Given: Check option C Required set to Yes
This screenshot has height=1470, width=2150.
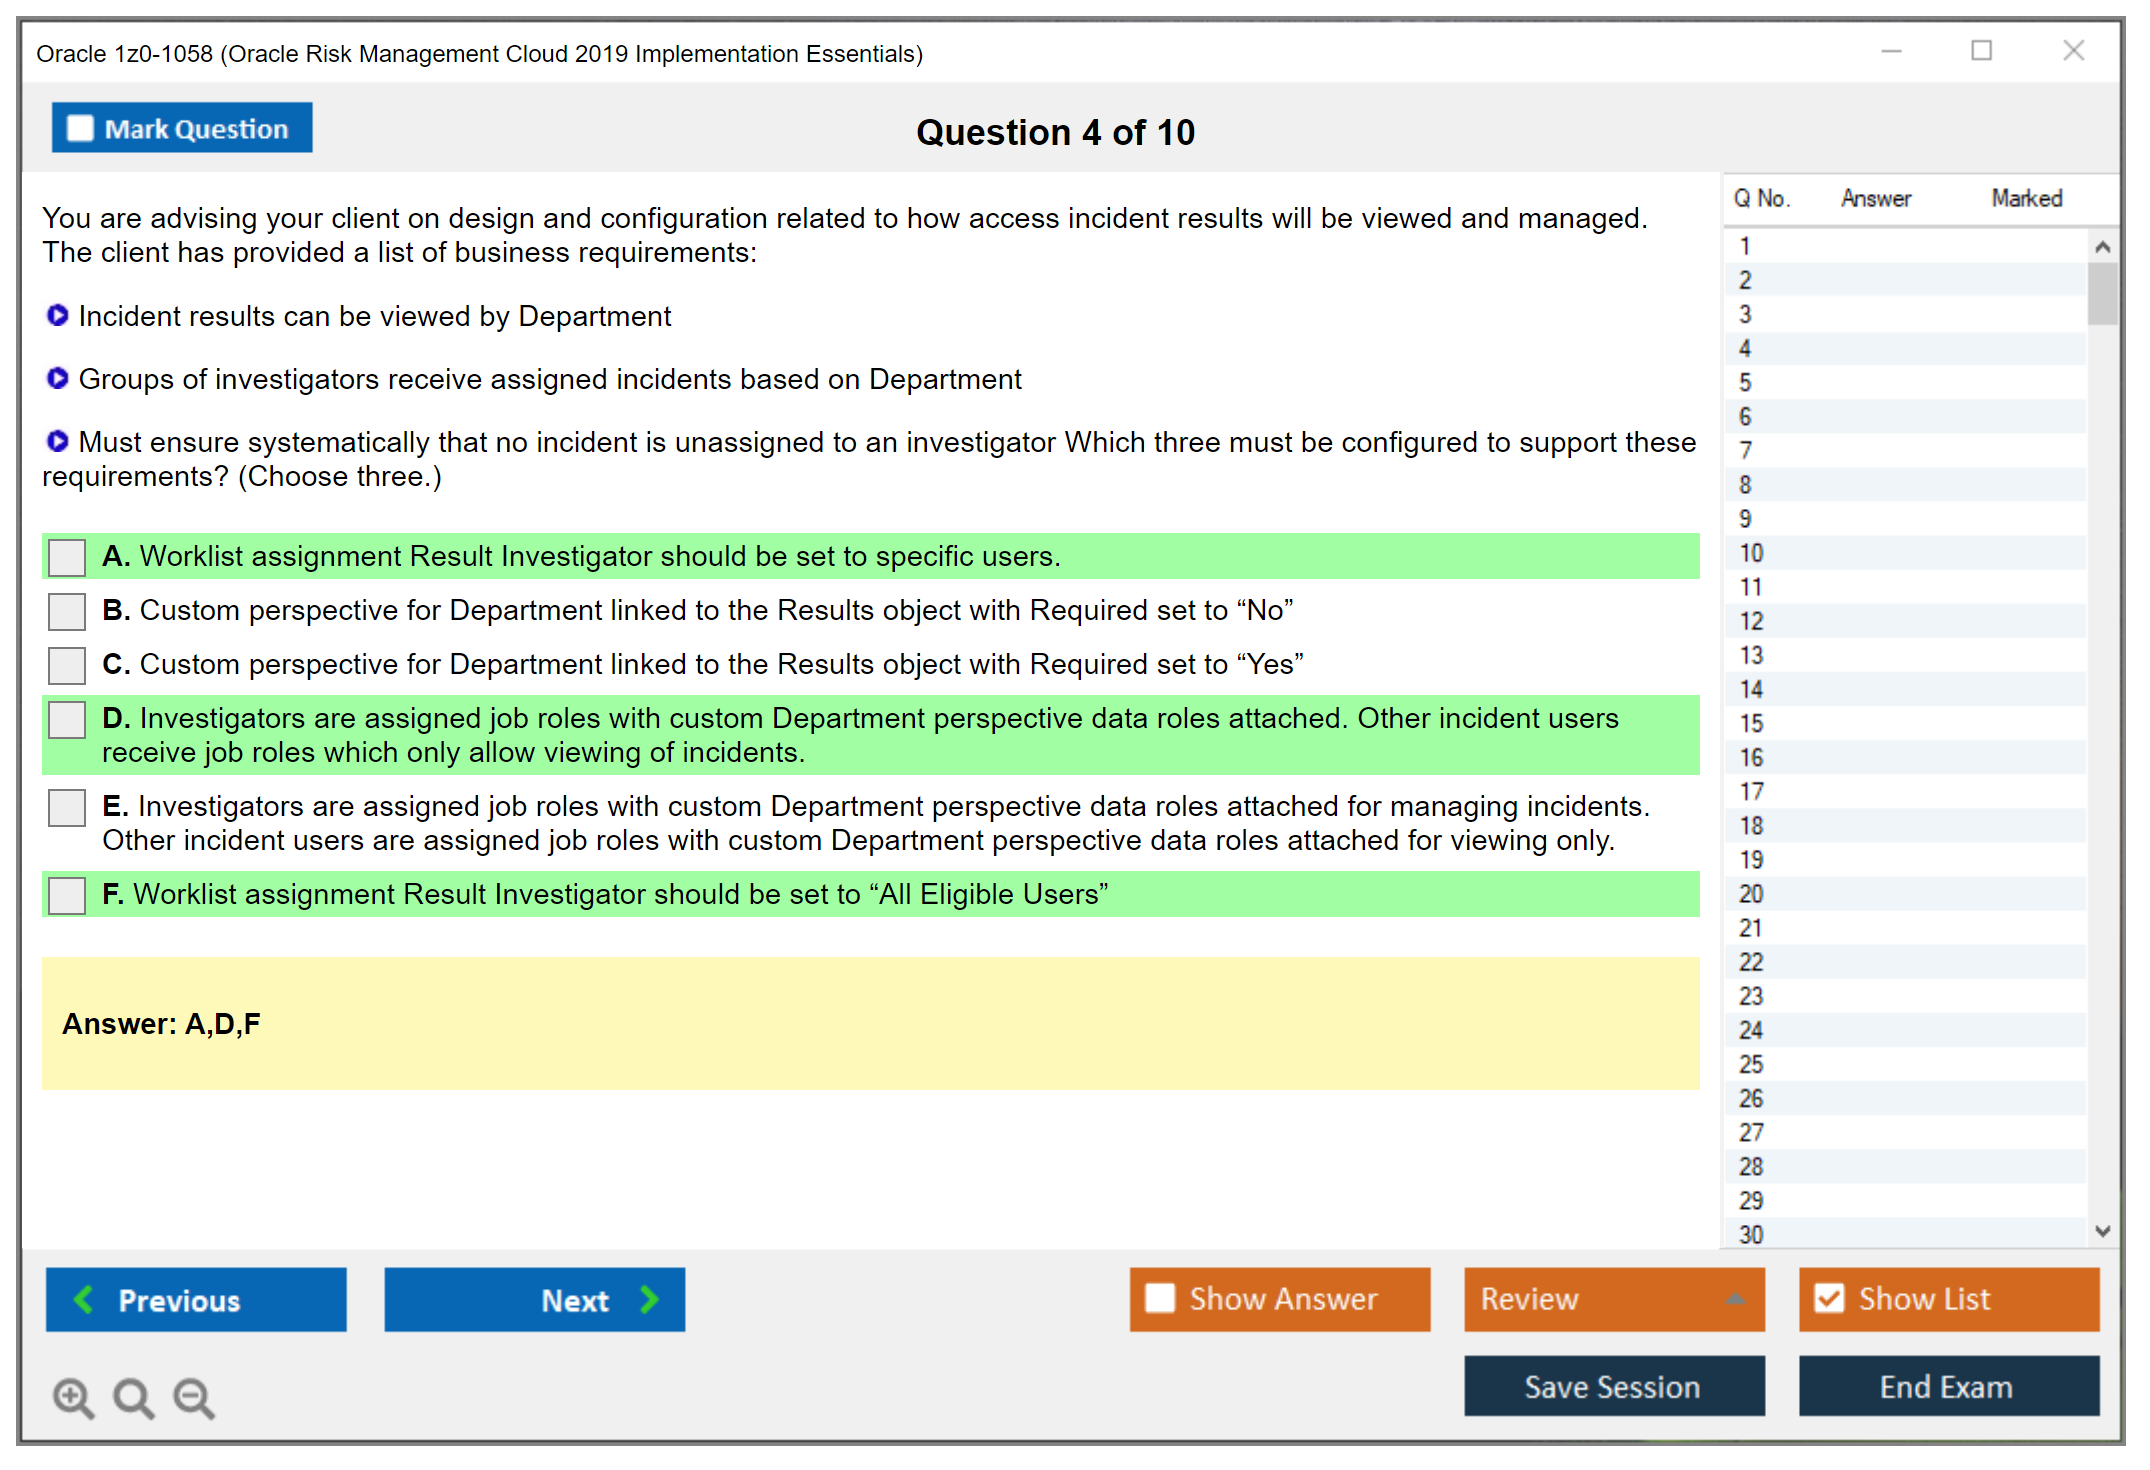Looking at the screenshot, I should click(x=67, y=665).
